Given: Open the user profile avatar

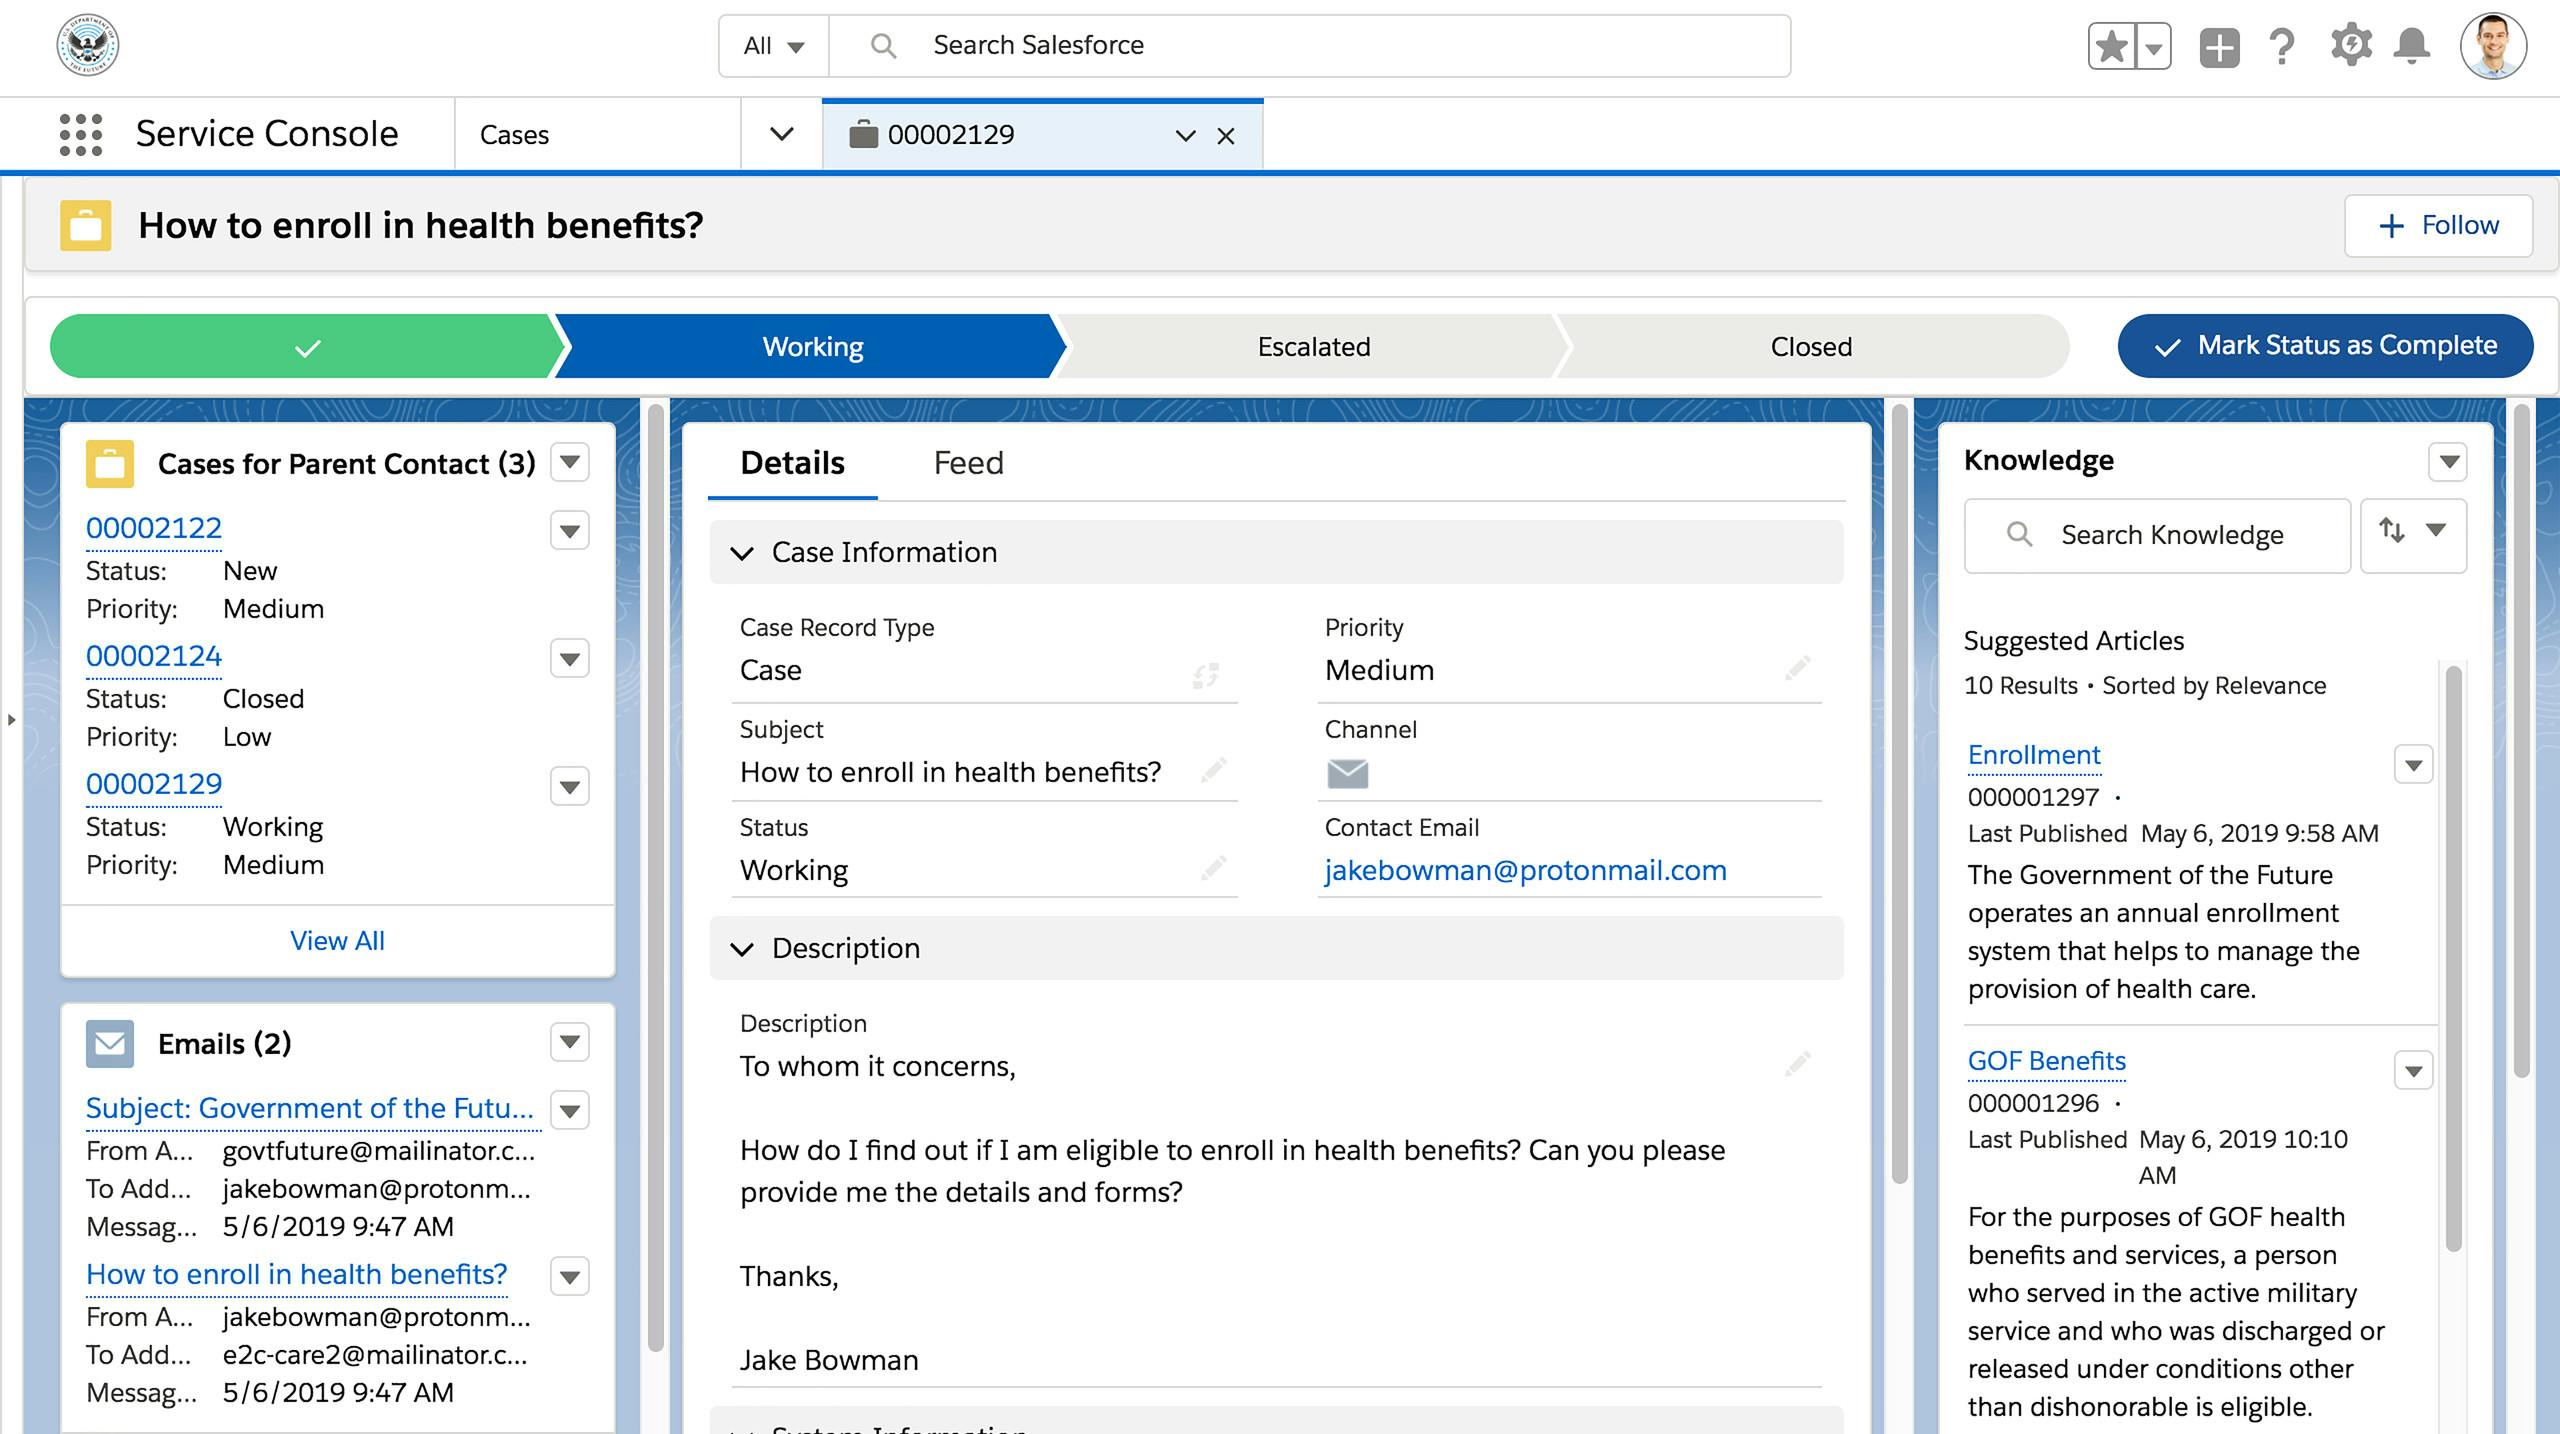Looking at the screenshot, I should (2493, 46).
